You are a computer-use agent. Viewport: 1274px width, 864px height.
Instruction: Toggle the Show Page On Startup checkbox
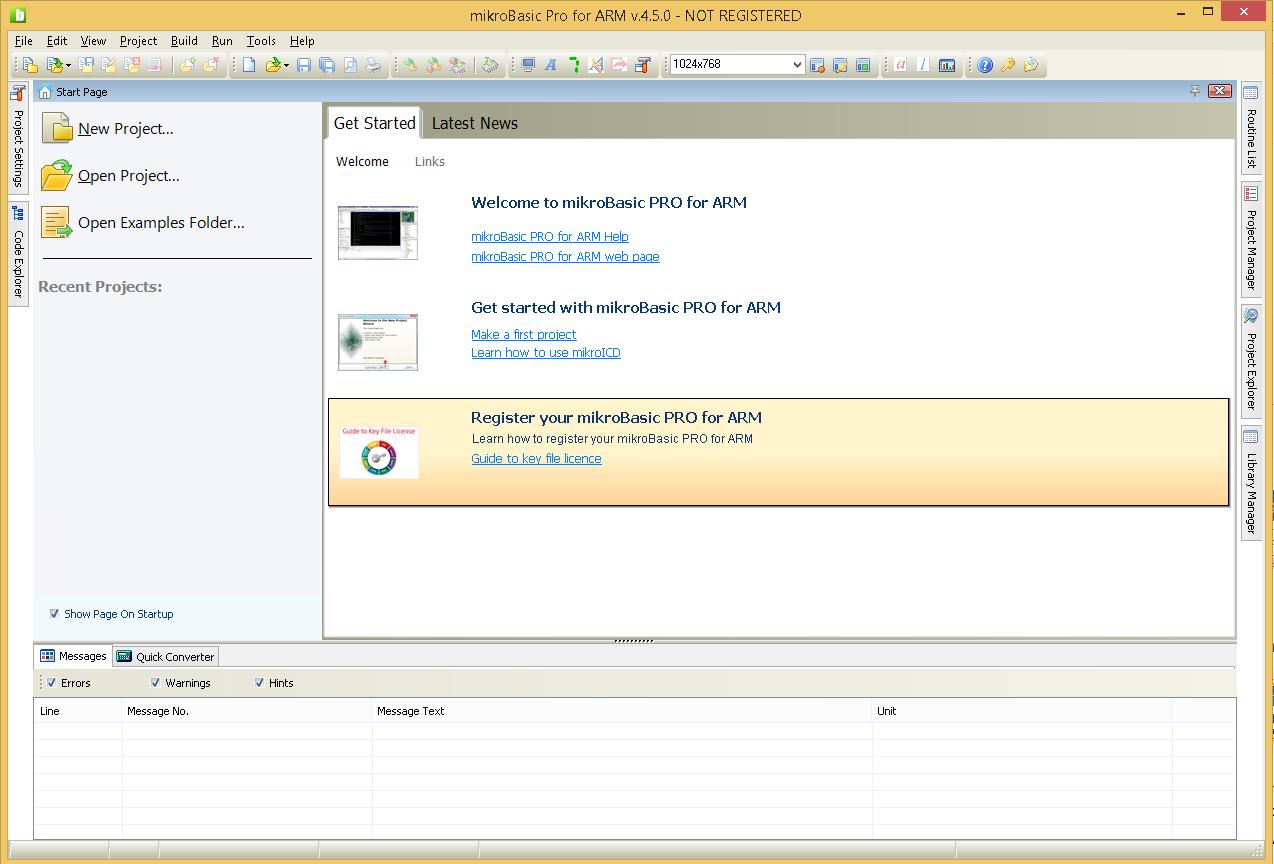click(54, 614)
